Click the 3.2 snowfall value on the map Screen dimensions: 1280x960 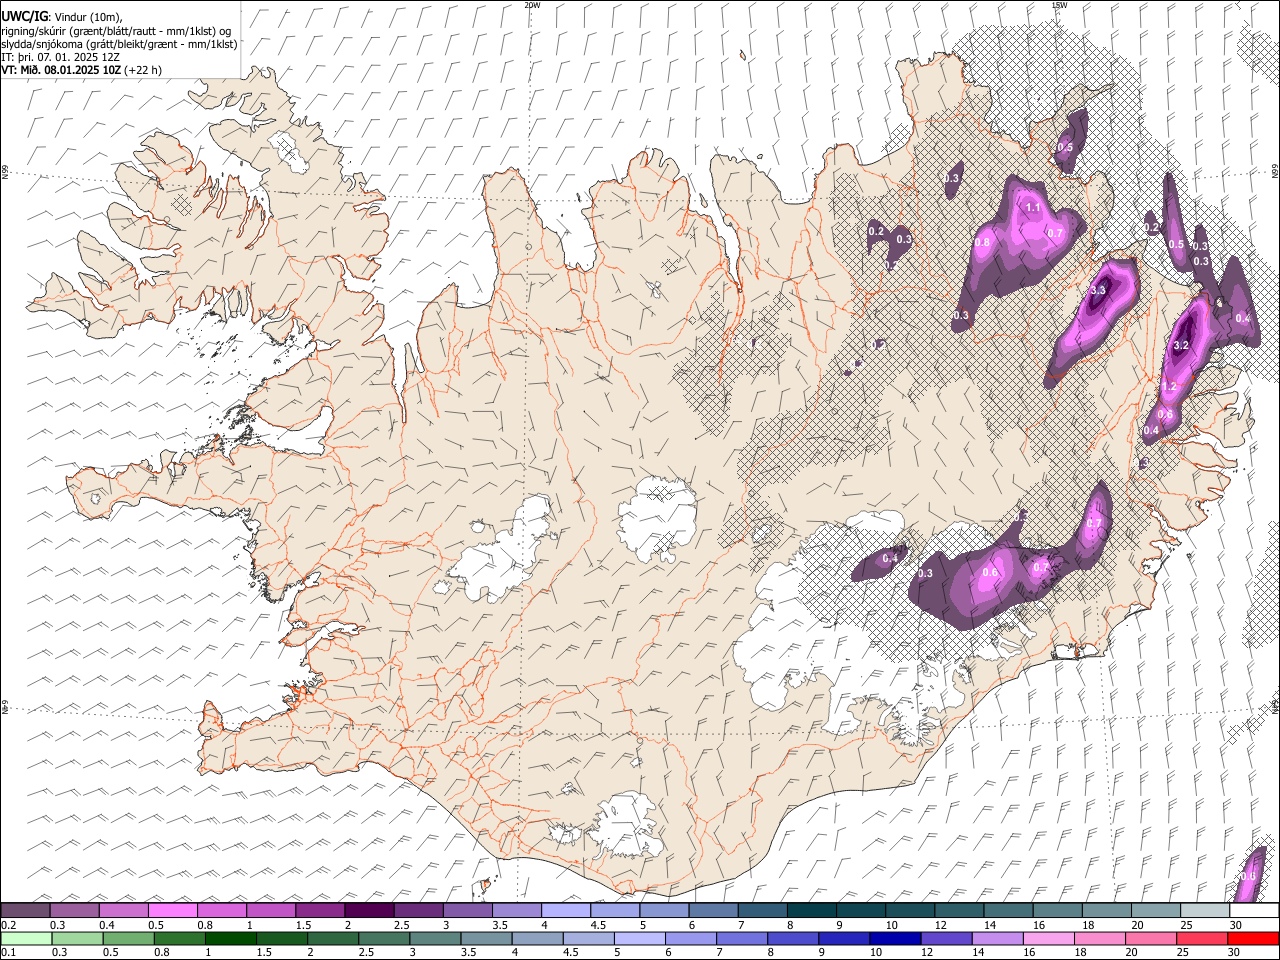[1180, 345]
